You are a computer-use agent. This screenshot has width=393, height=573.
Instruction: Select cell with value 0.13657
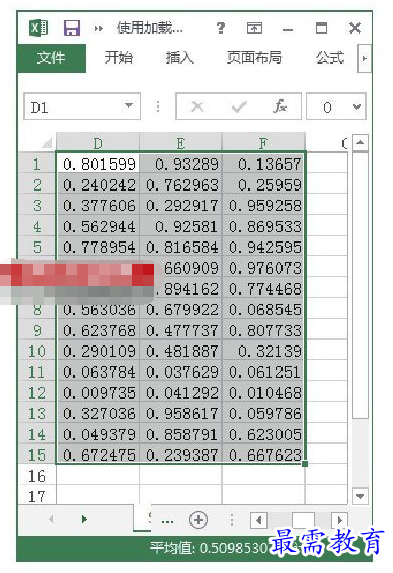point(263,164)
